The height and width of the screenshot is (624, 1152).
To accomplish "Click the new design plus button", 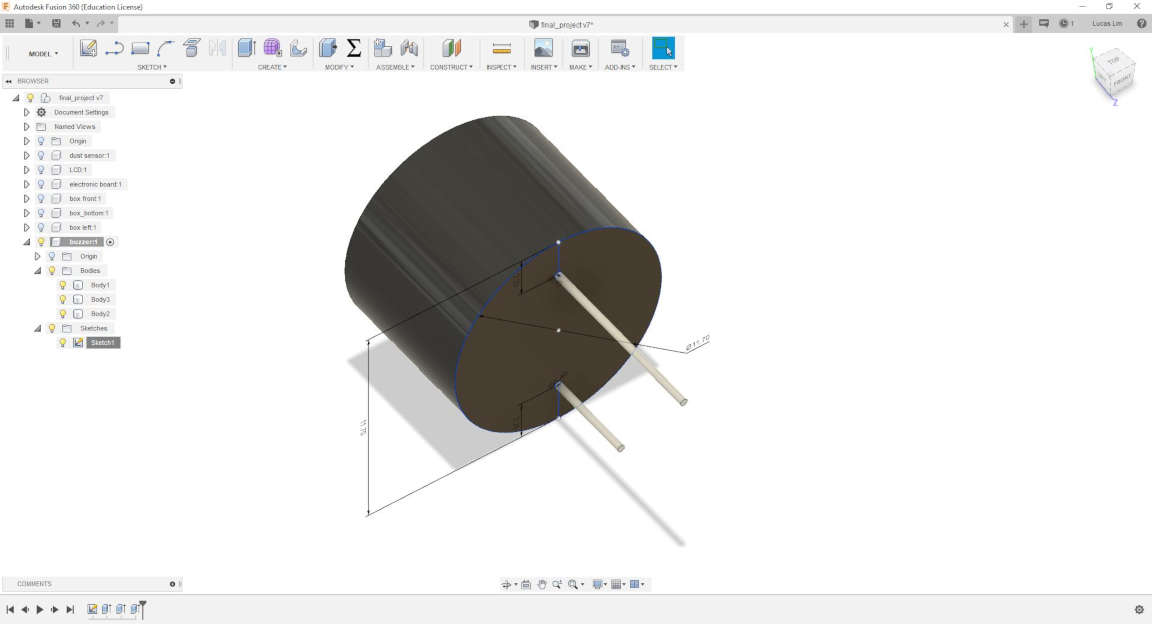I will (1023, 24).
